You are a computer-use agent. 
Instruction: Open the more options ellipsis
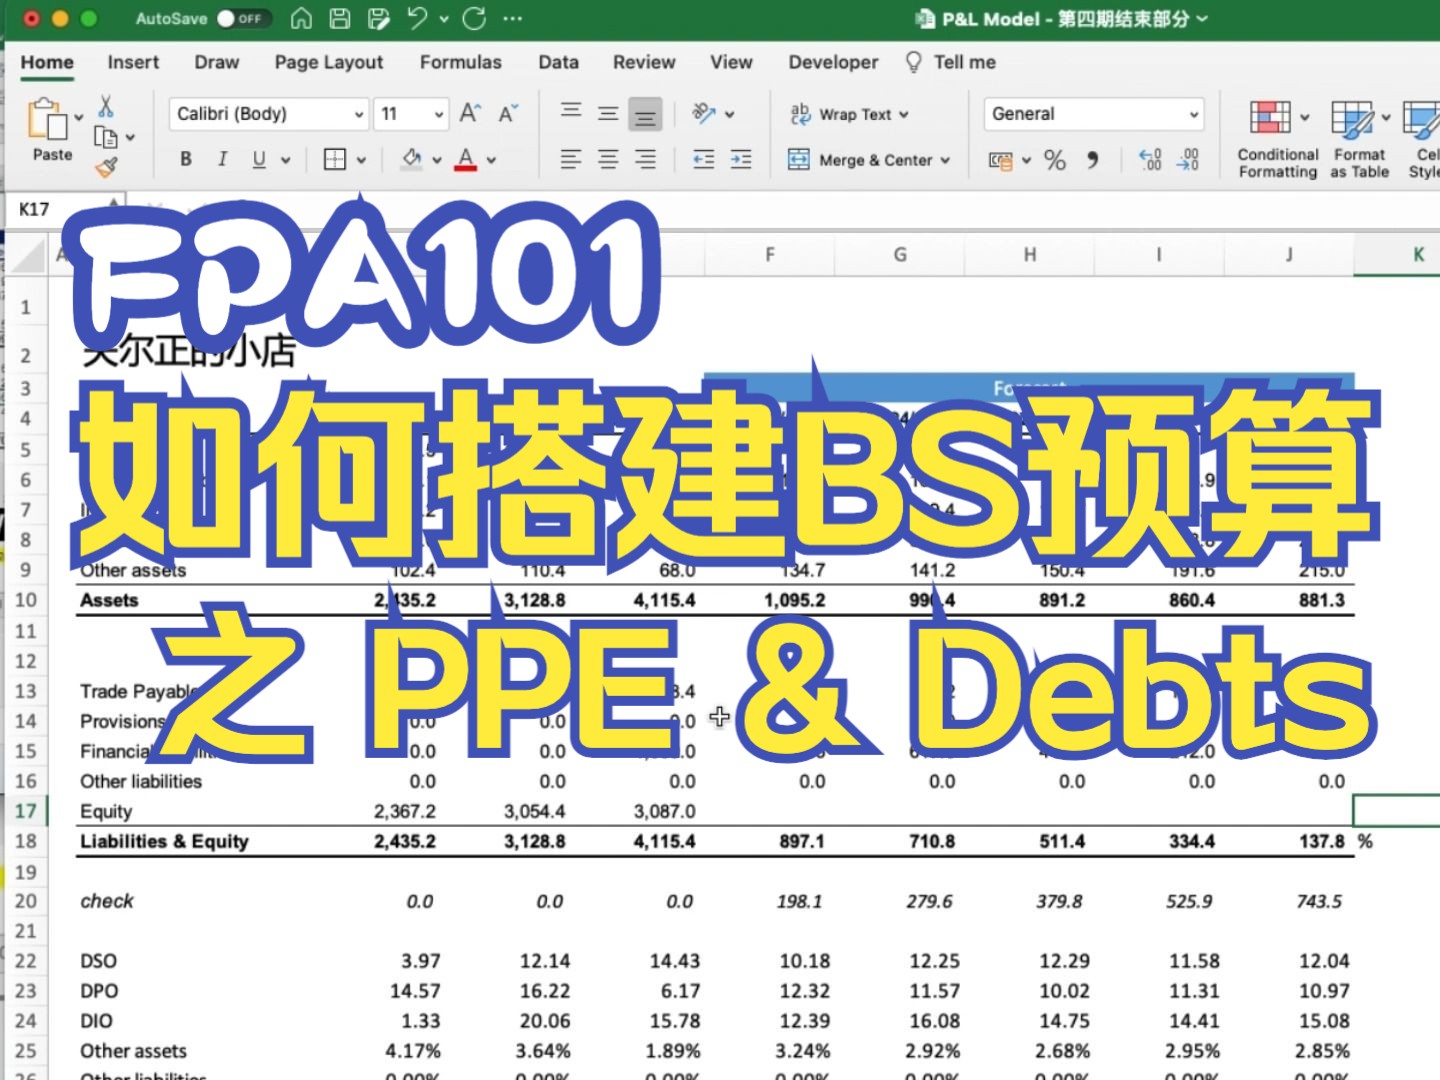pyautogui.click(x=513, y=18)
